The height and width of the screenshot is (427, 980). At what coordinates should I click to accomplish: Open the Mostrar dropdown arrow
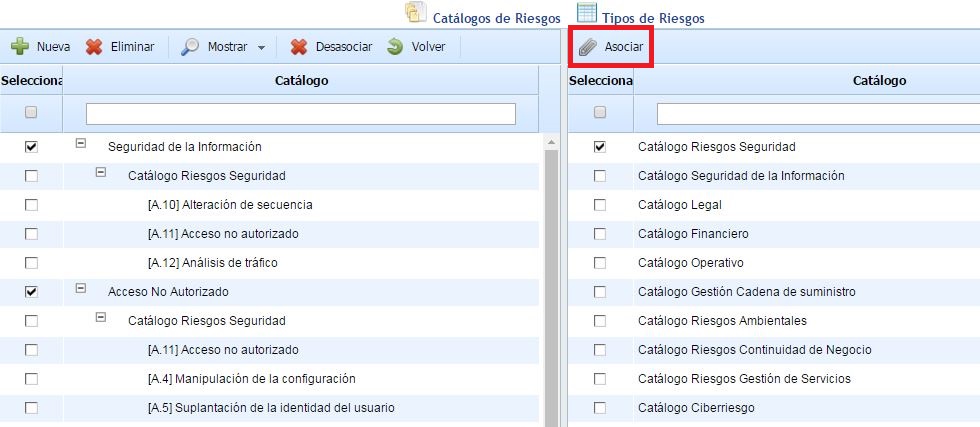click(261, 48)
